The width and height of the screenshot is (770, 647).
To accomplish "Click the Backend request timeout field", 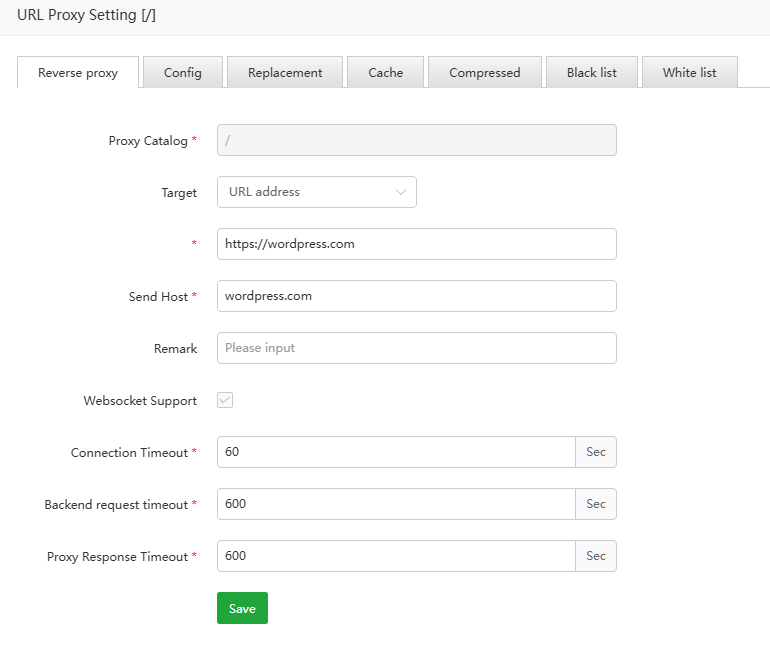I will tap(396, 504).
